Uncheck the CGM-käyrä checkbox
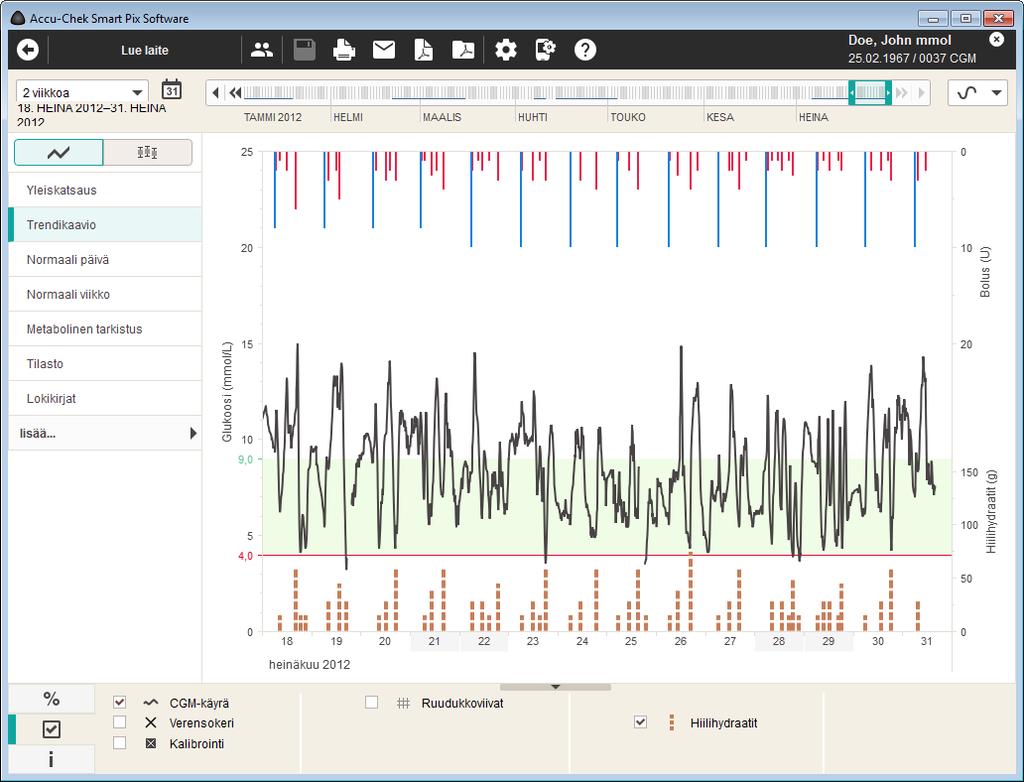 coord(120,702)
